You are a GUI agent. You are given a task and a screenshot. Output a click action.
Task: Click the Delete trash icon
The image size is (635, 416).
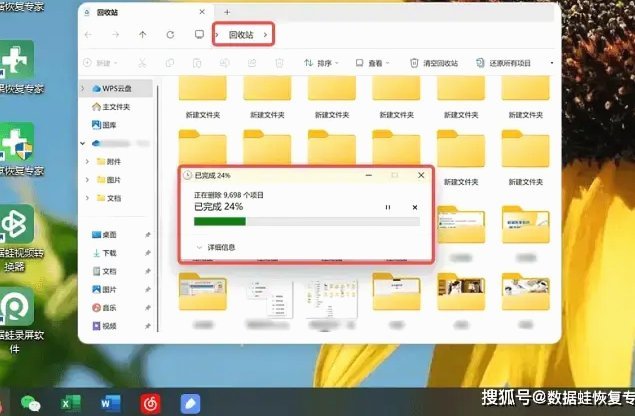279,63
